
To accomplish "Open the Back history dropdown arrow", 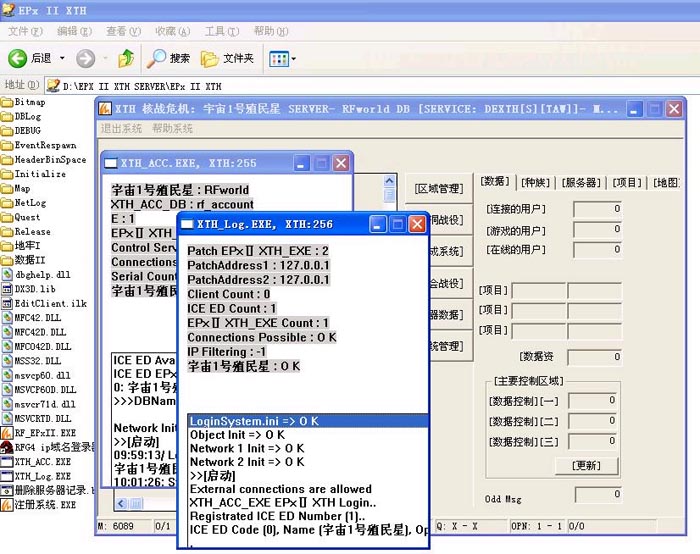I will (x=60, y=59).
